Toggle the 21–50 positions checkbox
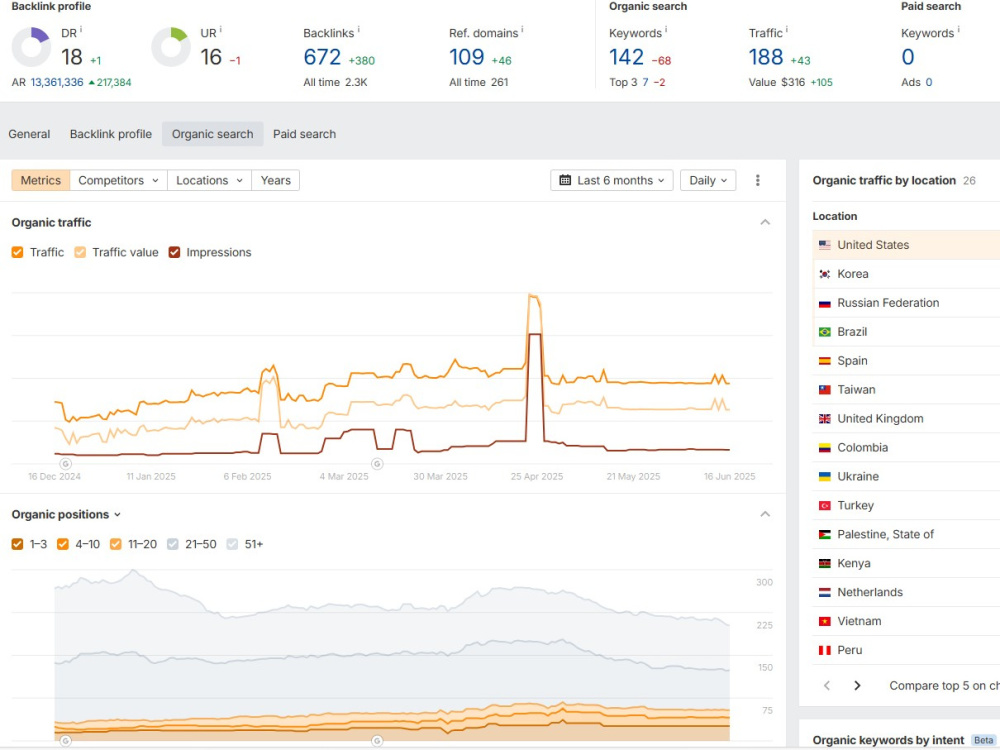 [x=173, y=544]
